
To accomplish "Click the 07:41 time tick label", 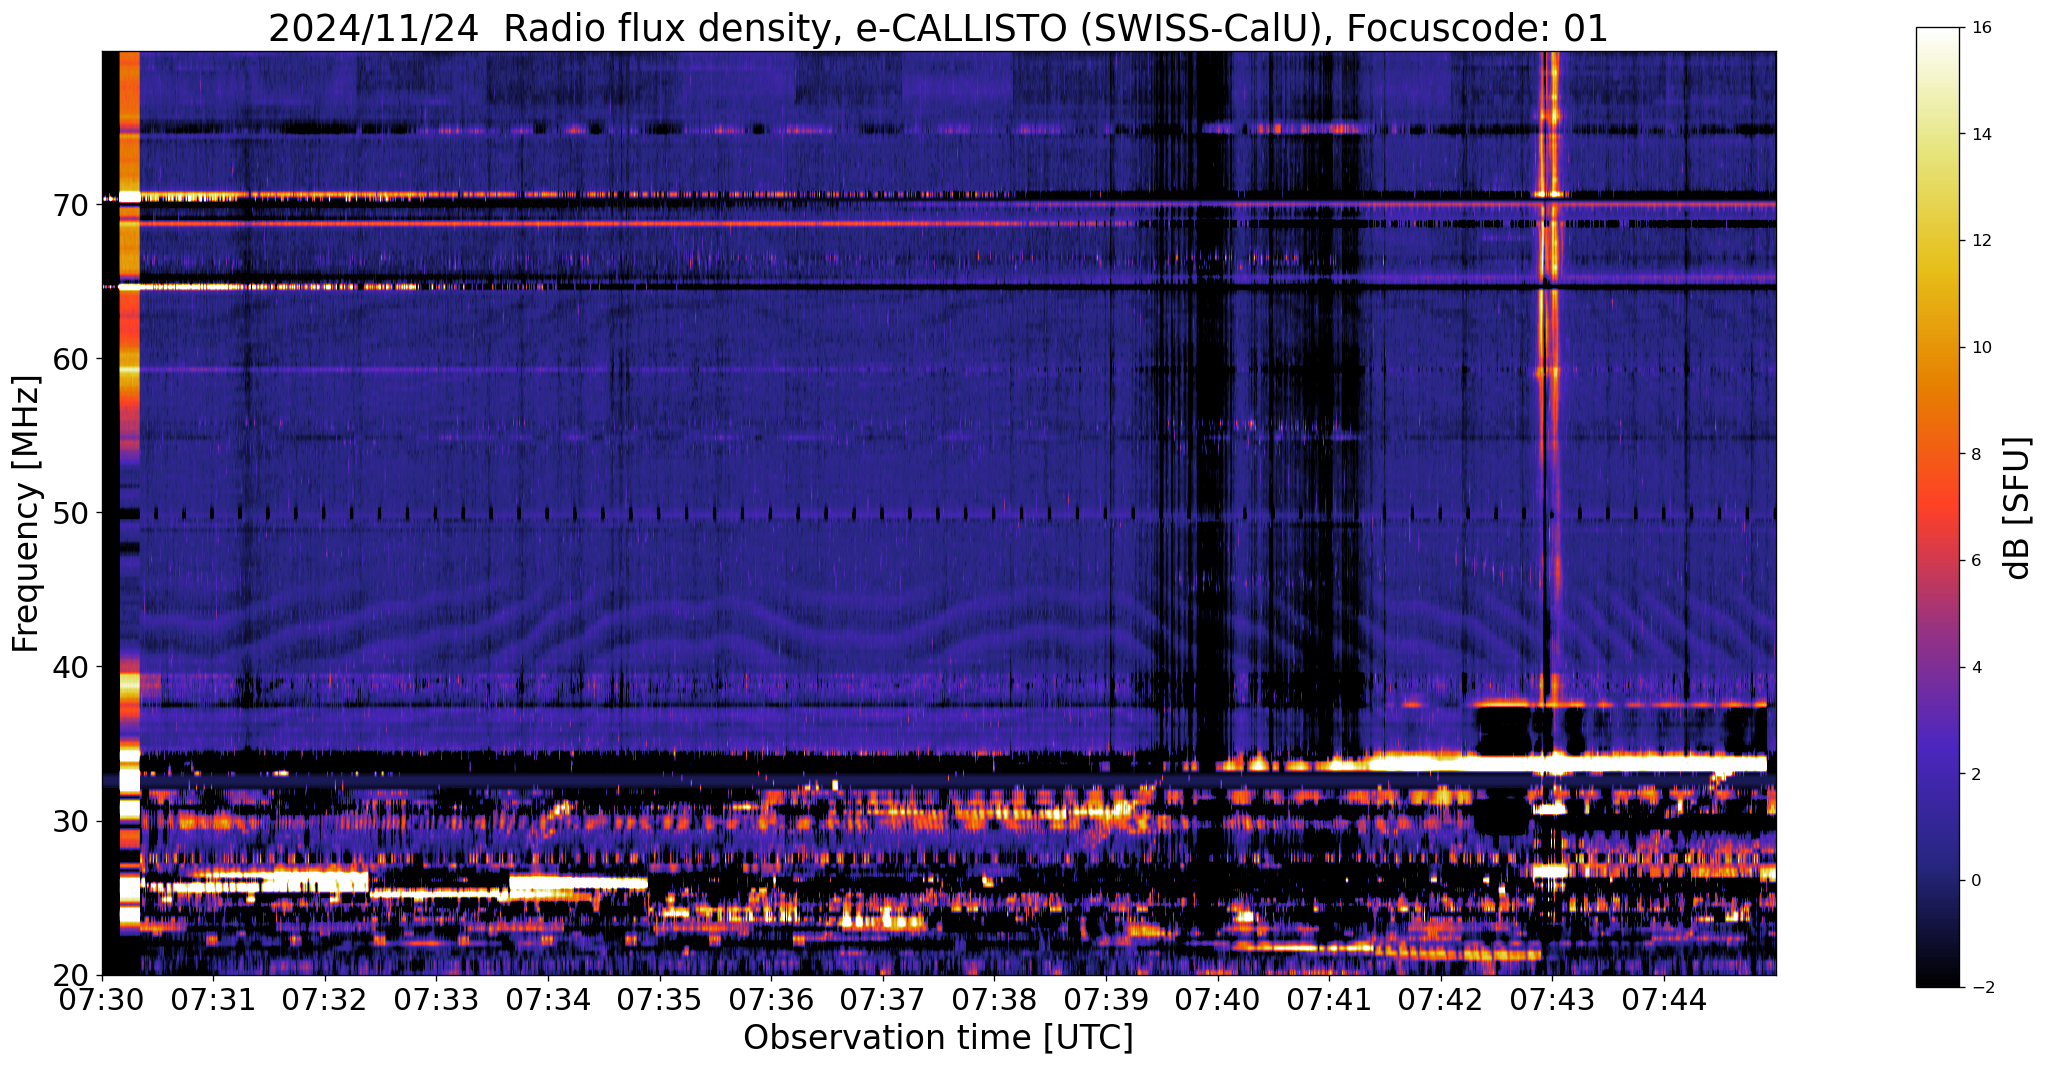I will [x=1329, y=1000].
